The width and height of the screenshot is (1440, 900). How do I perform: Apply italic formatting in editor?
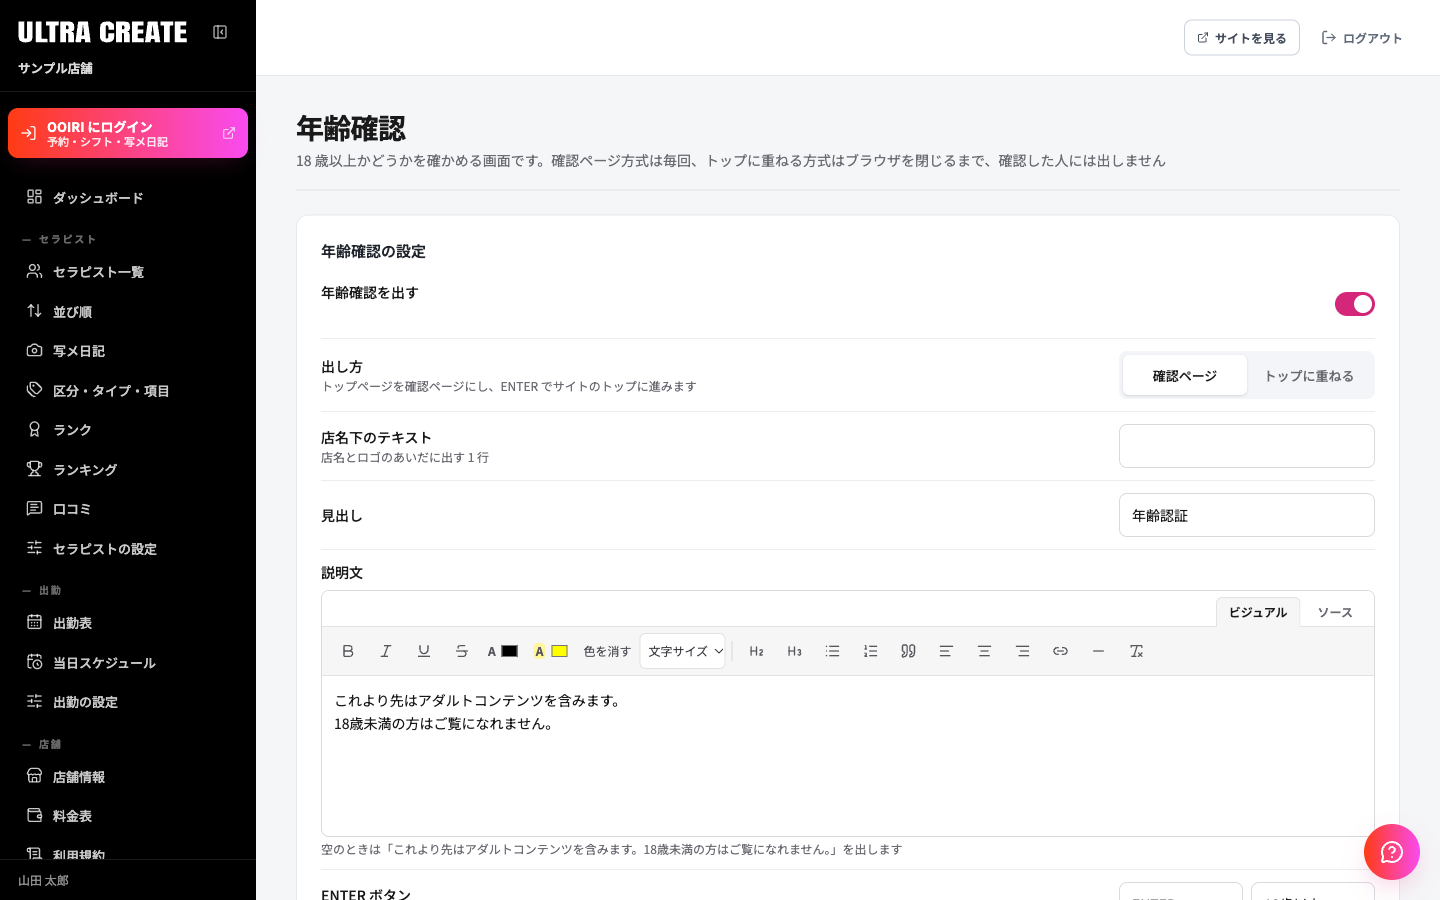(386, 651)
